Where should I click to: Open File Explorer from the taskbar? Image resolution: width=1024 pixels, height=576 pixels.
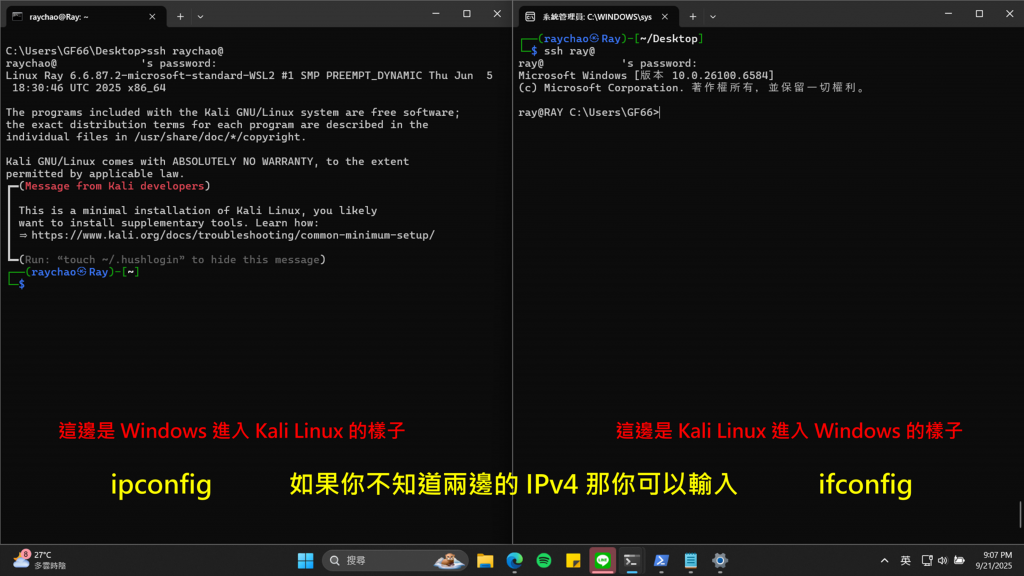[x=485, y=560]
